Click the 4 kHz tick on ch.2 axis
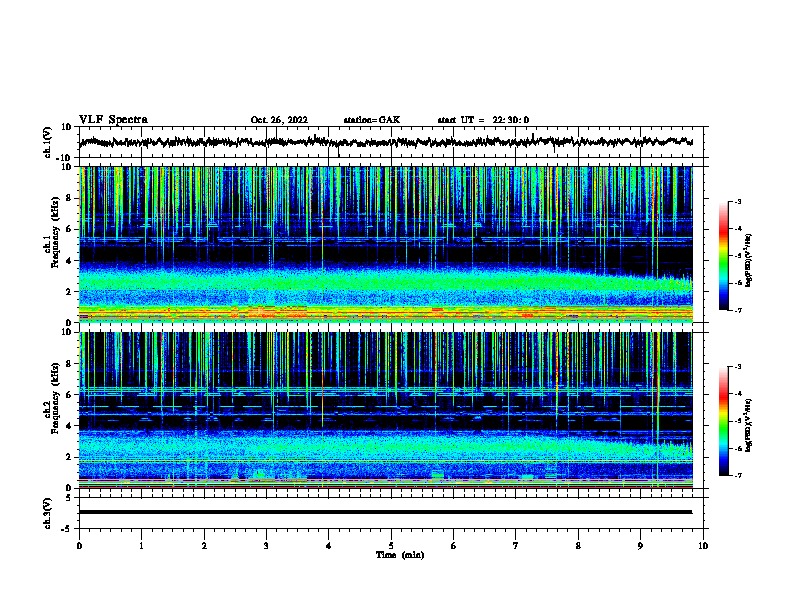Viewport: 792px width, 612px height. coord(70,426)
